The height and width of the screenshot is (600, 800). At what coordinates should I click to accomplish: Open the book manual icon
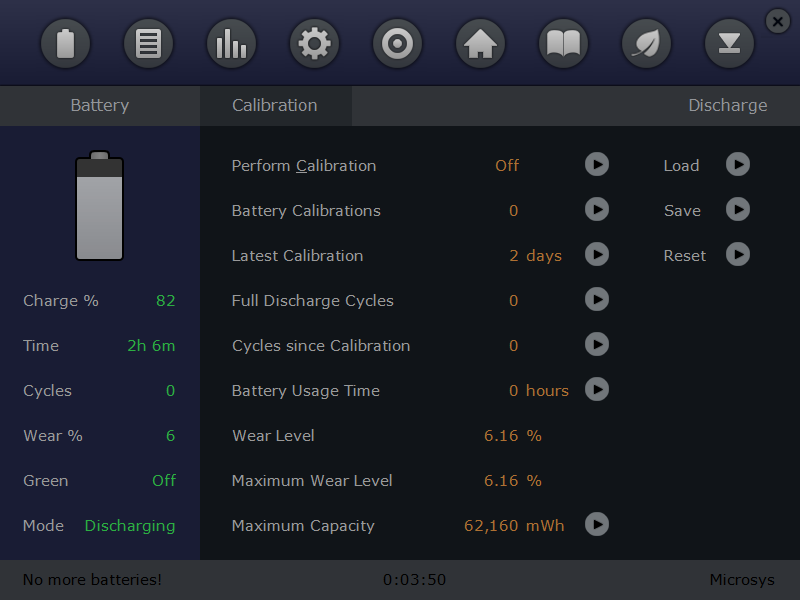[x=563, y=43]
